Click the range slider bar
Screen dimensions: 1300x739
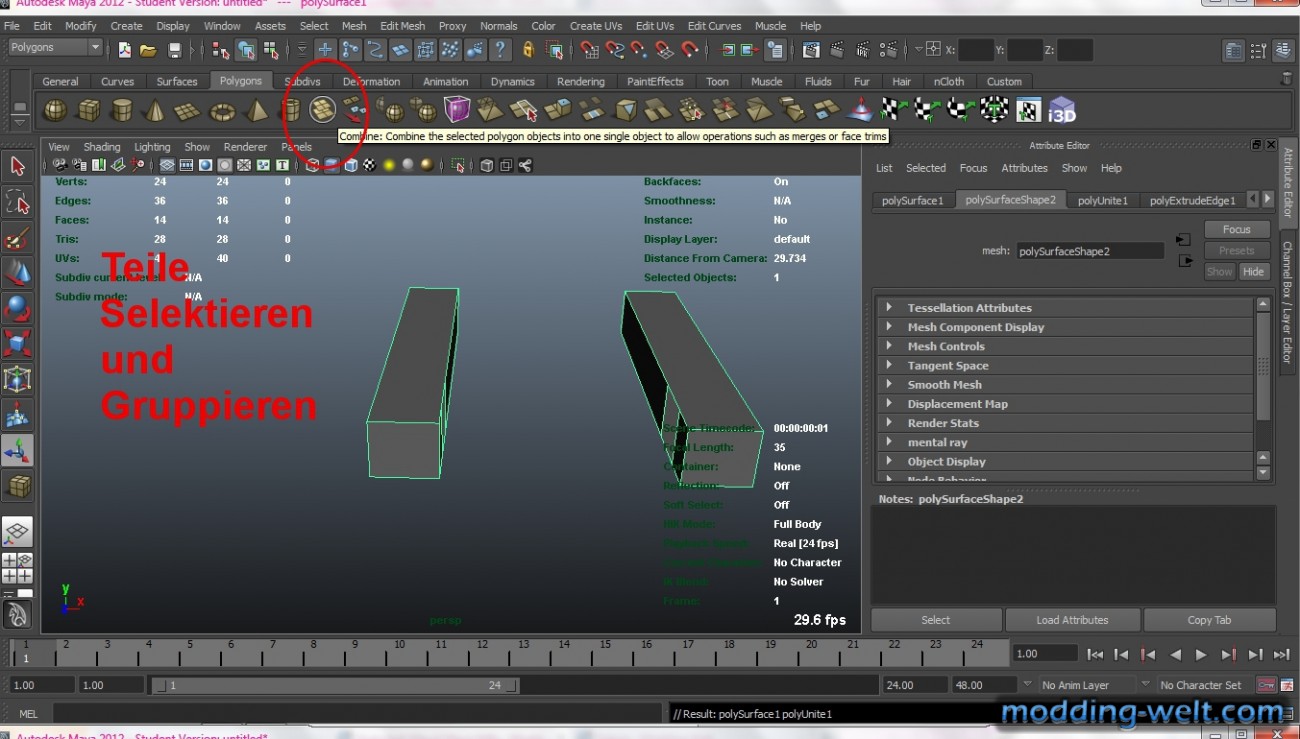(335, 686)
